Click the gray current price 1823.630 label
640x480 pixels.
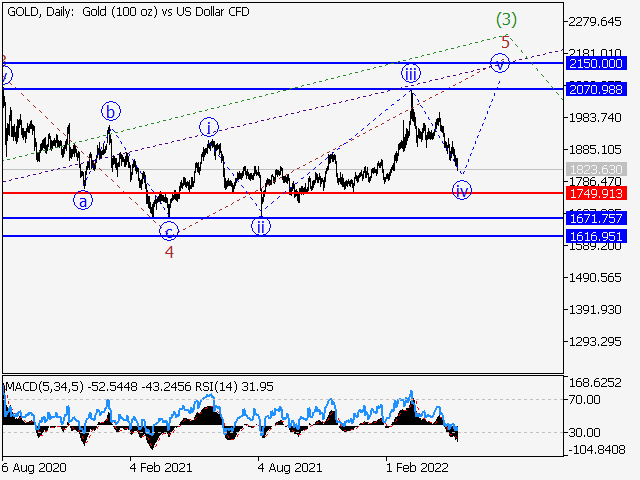(x=596, y=169)
